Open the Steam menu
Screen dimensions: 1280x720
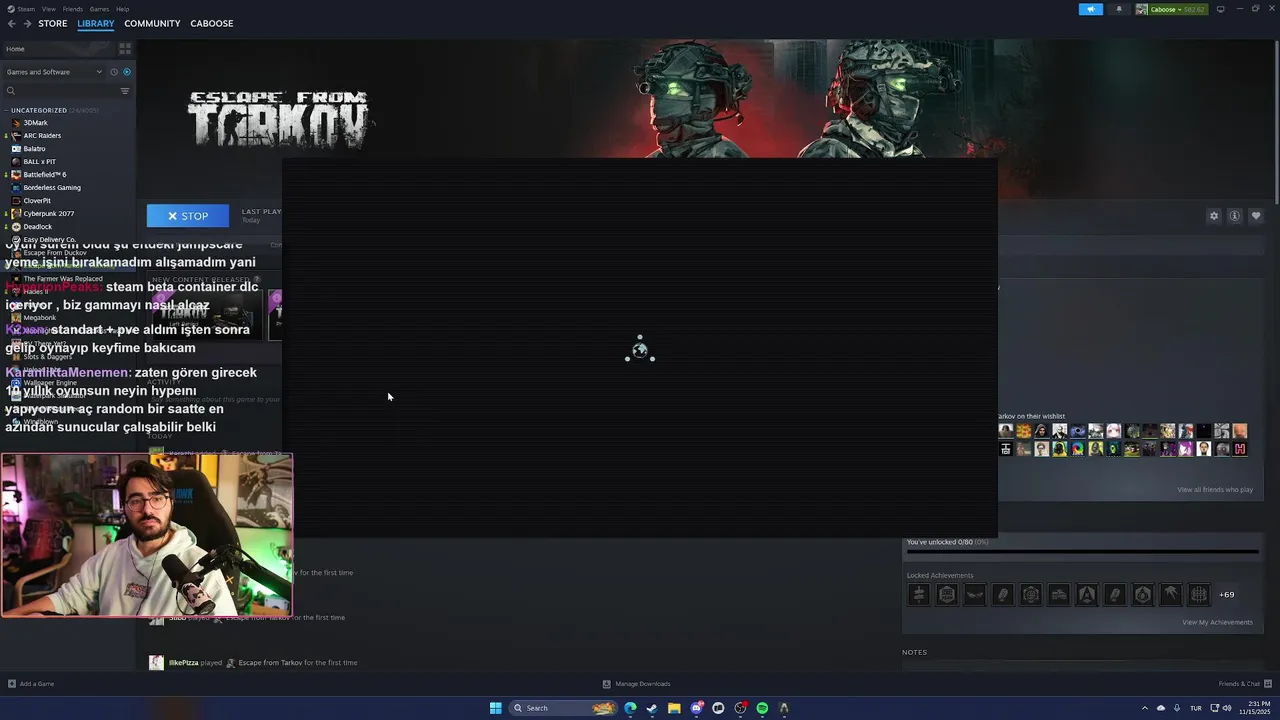point(26,9)
